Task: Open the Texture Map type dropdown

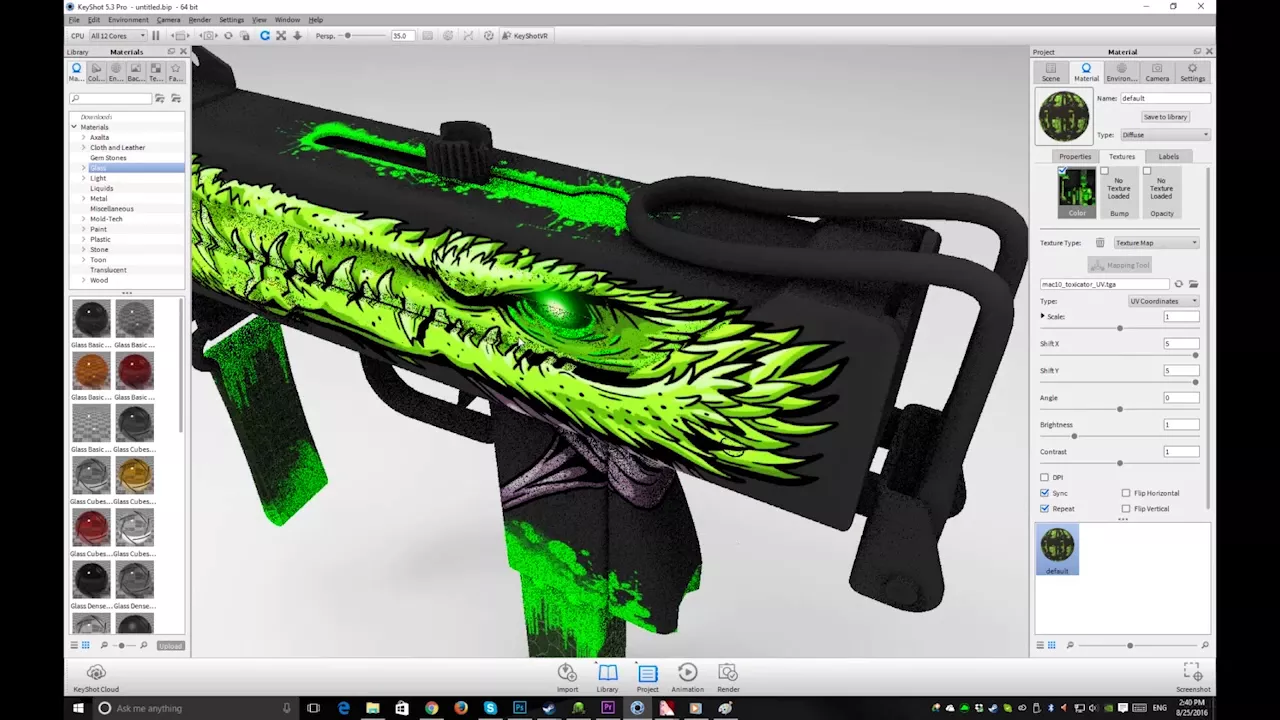Action: pyautogui.click(x=1156, y=243)
